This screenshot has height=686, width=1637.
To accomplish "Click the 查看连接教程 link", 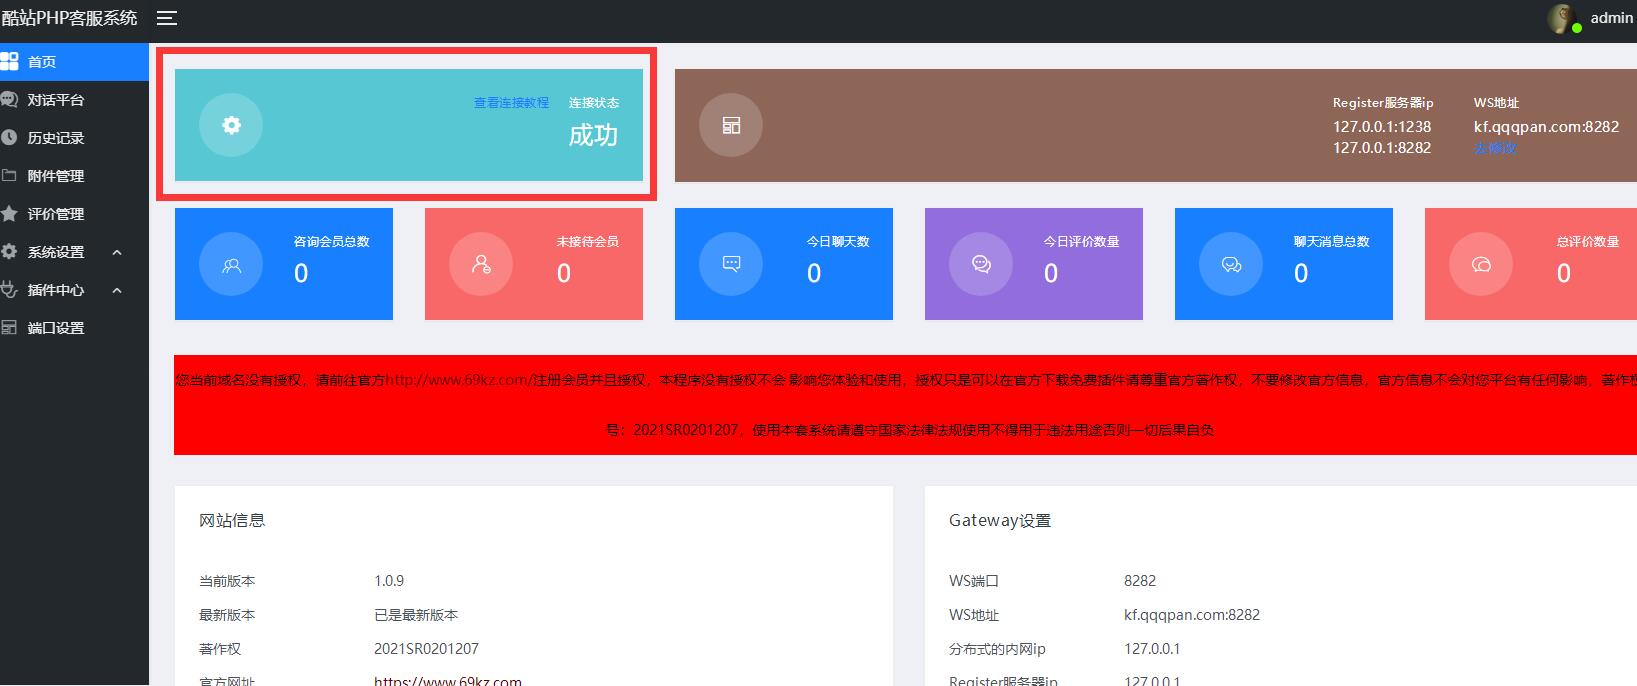I will pyautogui.click(x=511, y=103).
